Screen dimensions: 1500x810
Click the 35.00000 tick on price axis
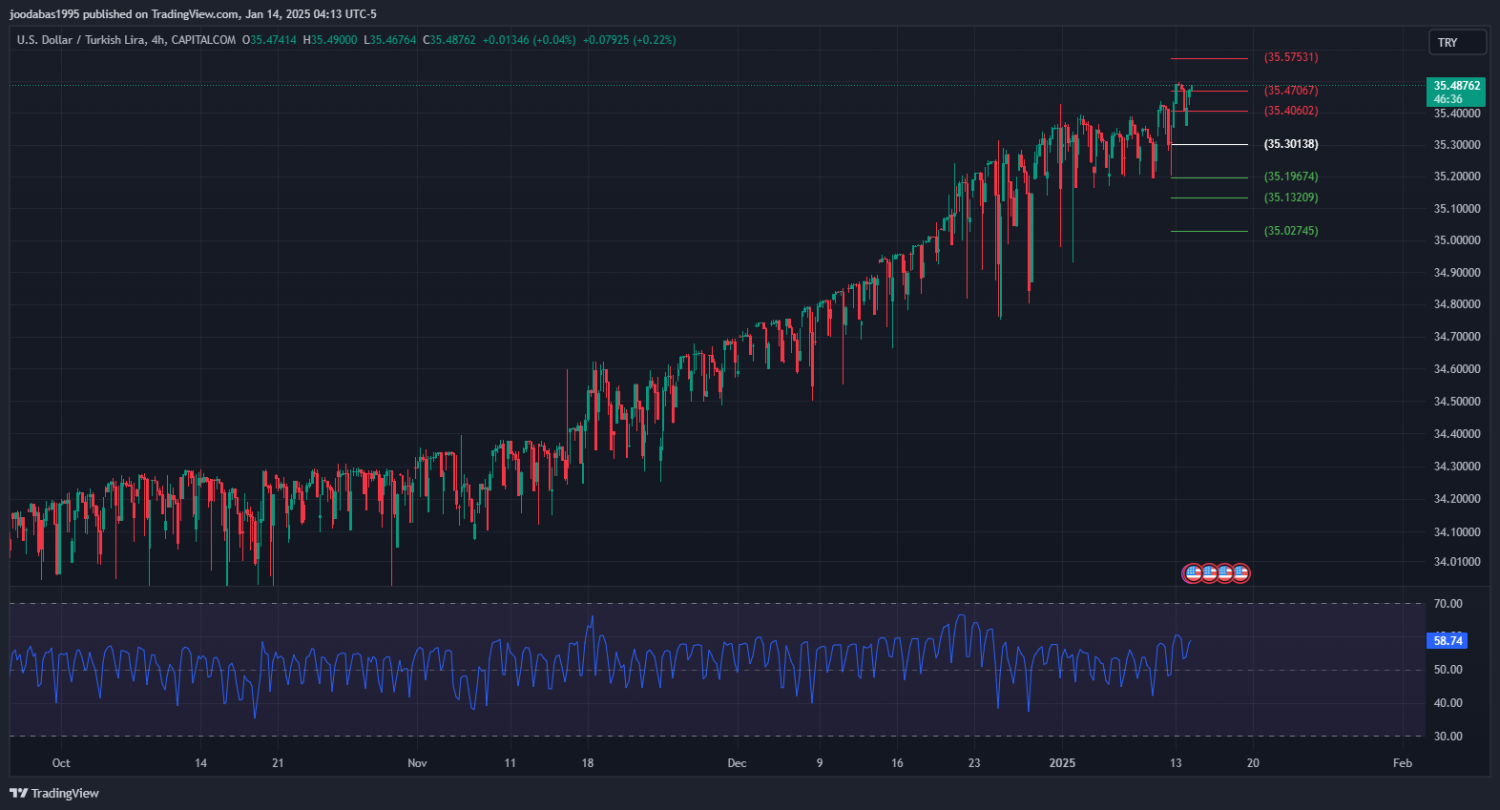pyautogui.click(x=1455, y=241)
